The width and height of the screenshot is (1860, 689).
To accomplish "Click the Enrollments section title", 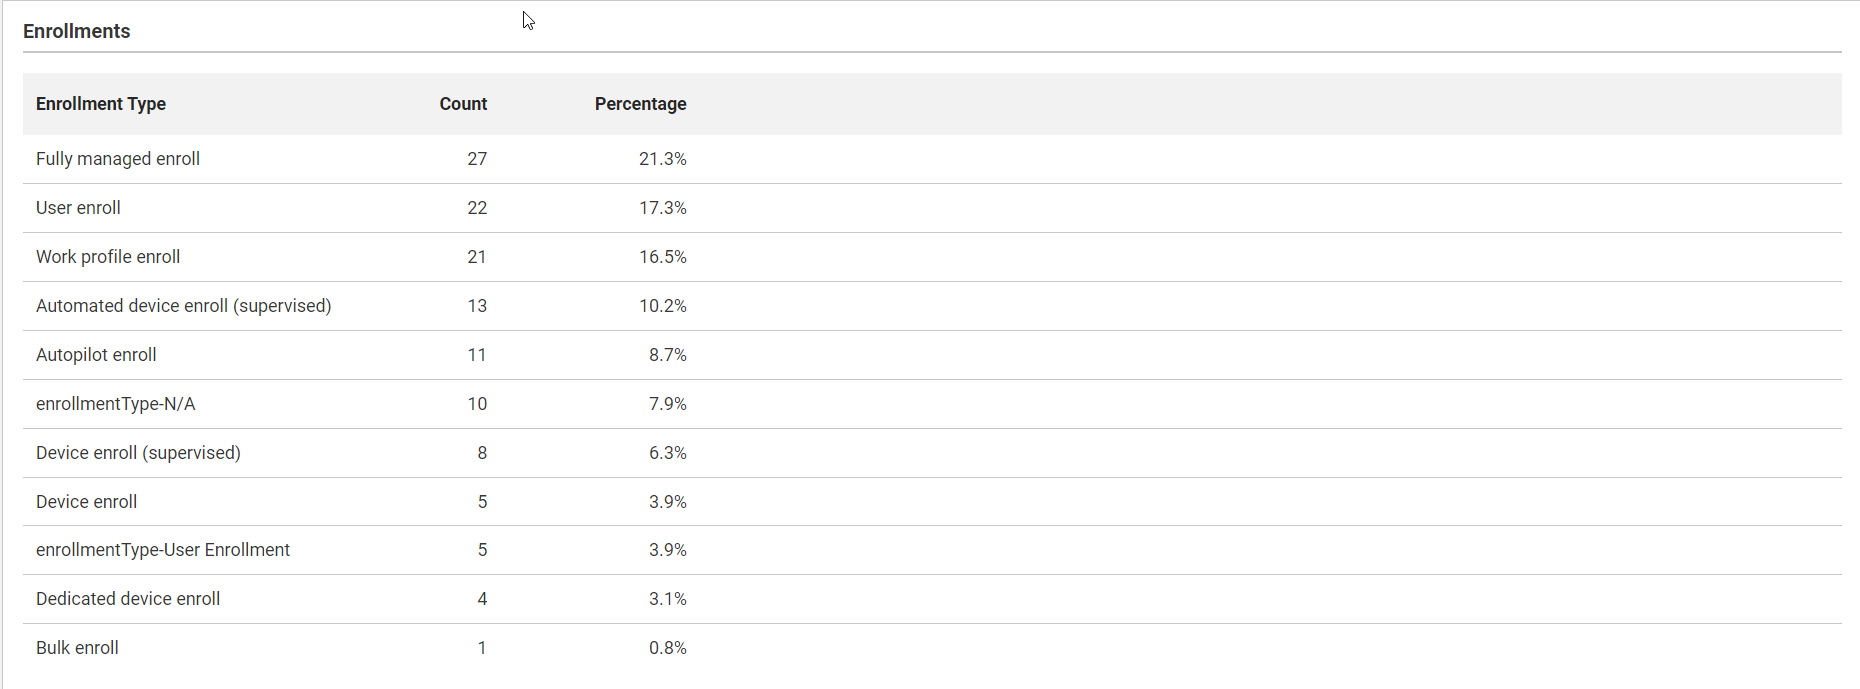I will coord(76,31).
